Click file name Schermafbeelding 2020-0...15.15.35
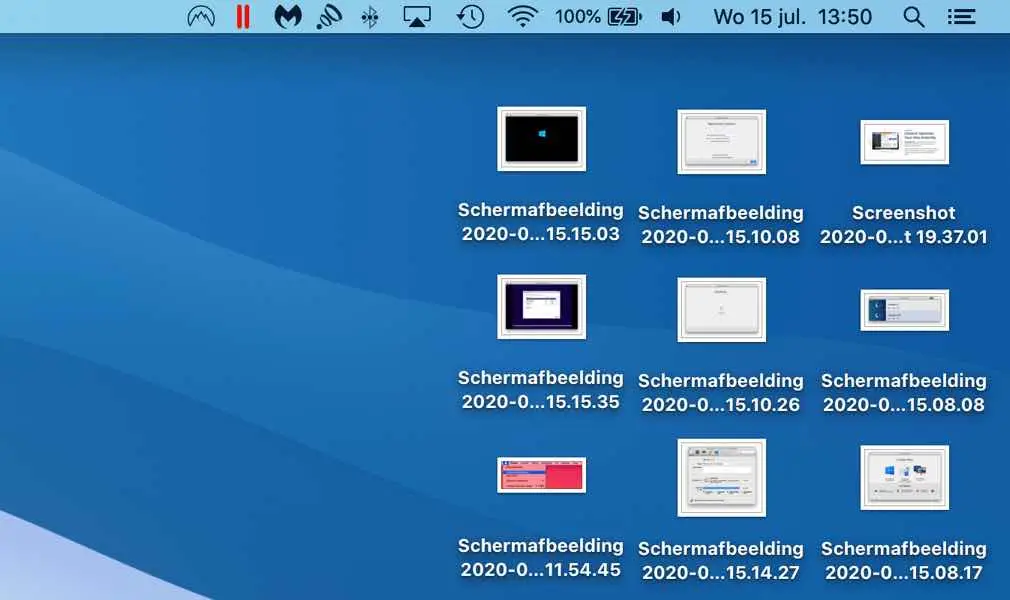The height and width of the screenshot is (600, 1010). coord(540,390)
